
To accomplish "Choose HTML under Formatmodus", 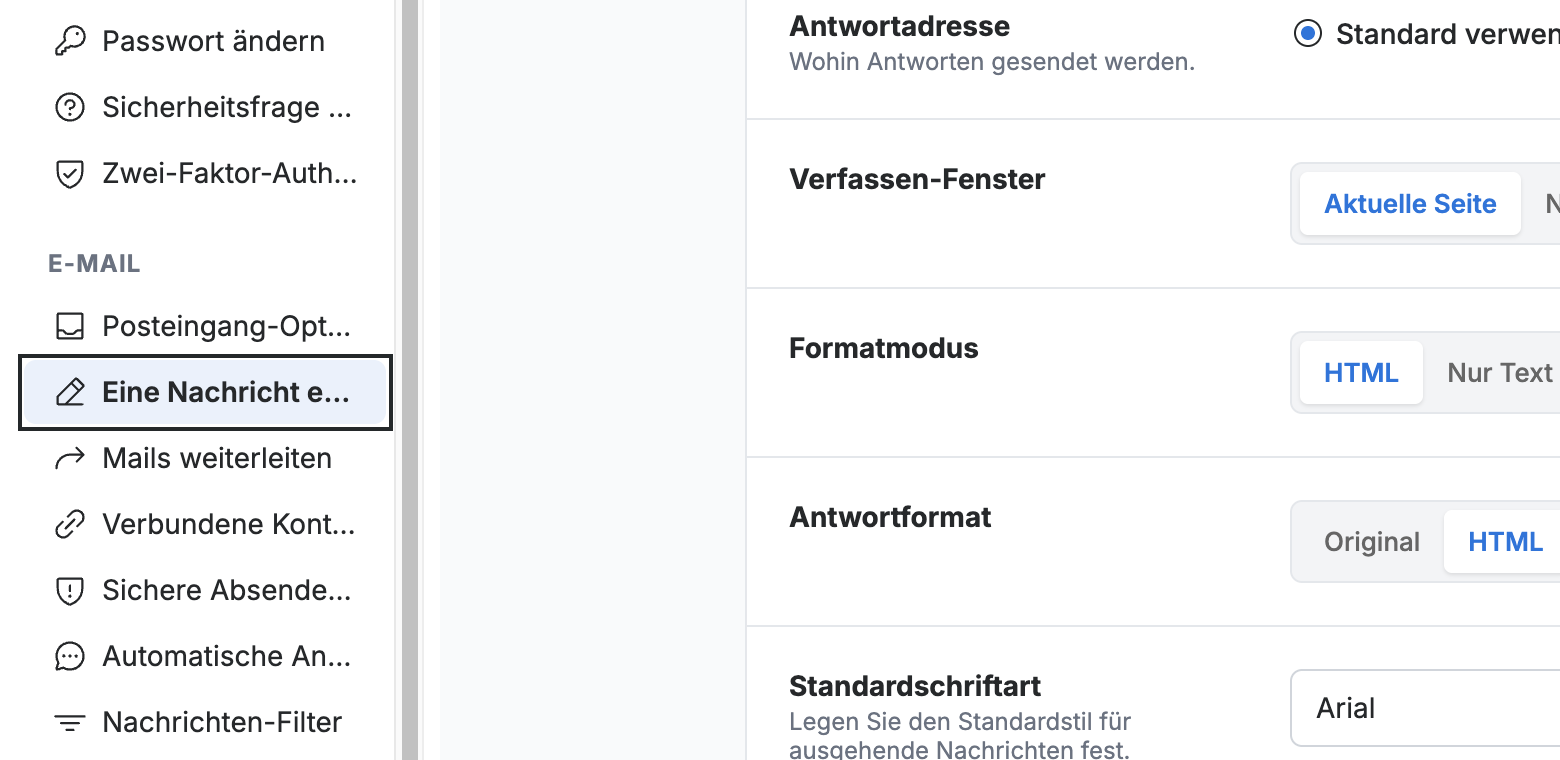I will 1361,373.
